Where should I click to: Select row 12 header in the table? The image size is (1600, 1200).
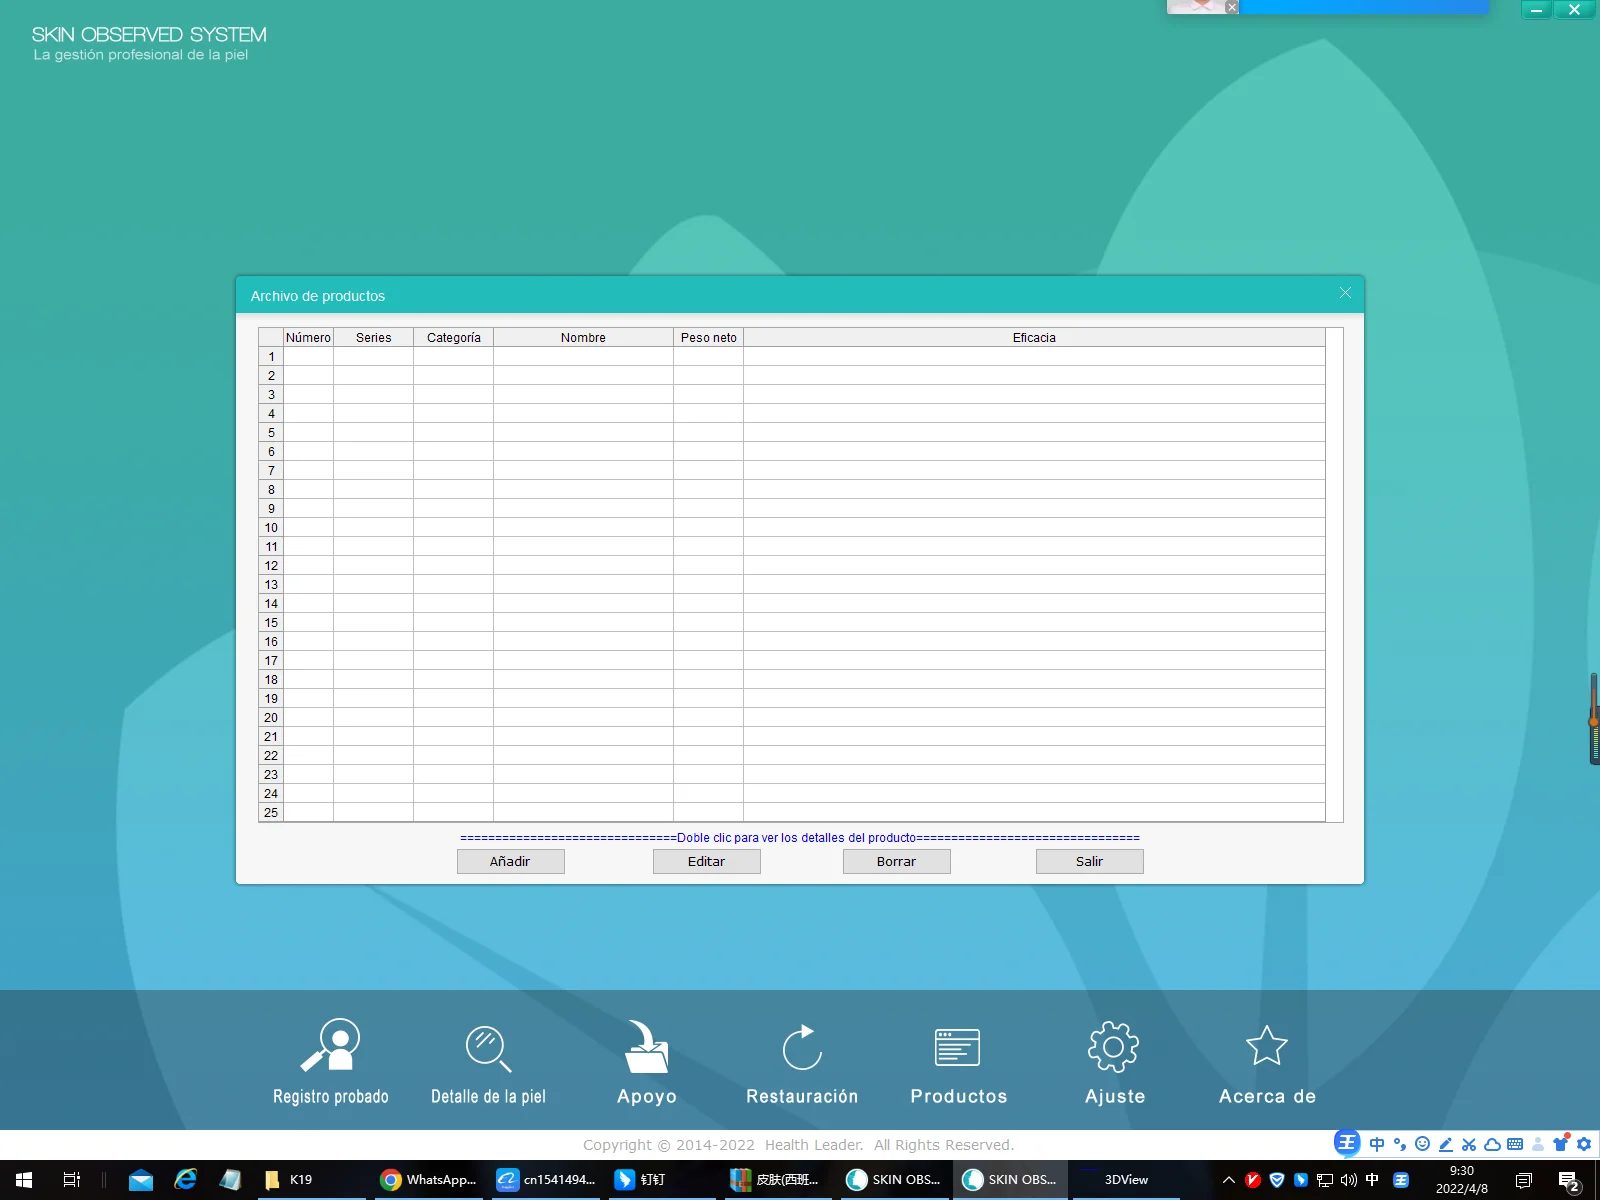tap(271, 566)
